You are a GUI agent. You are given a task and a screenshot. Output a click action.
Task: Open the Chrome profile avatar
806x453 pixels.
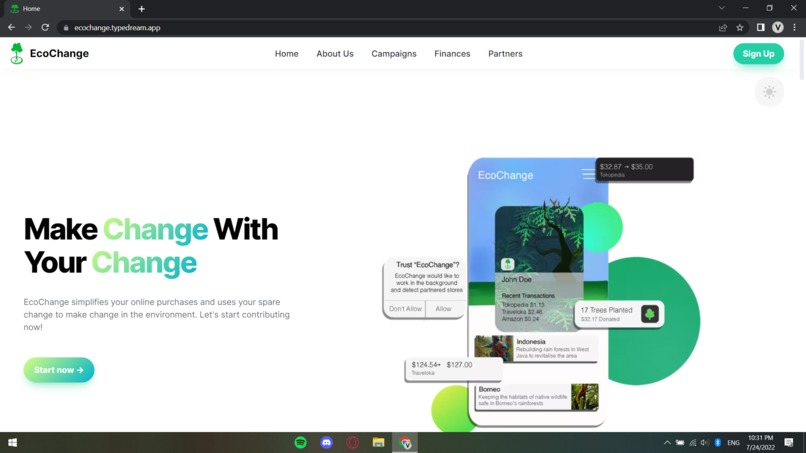point(778,27)
